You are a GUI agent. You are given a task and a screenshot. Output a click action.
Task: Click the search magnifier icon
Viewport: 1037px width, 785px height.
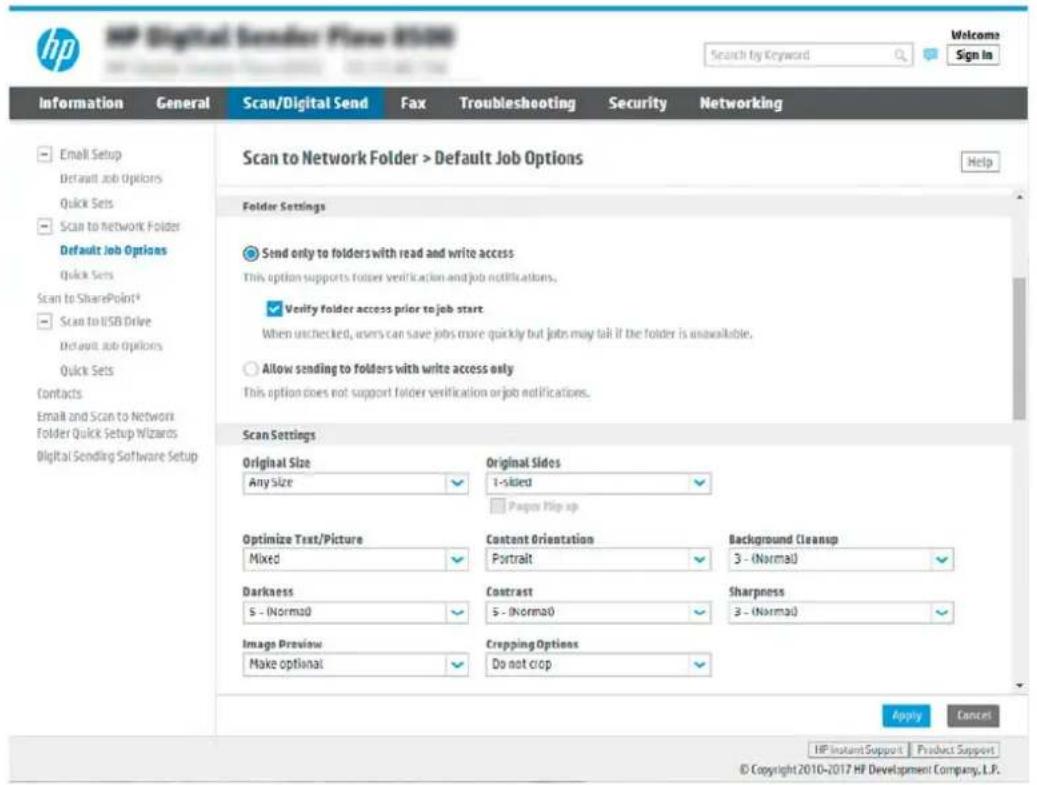(x=900, y=55)
